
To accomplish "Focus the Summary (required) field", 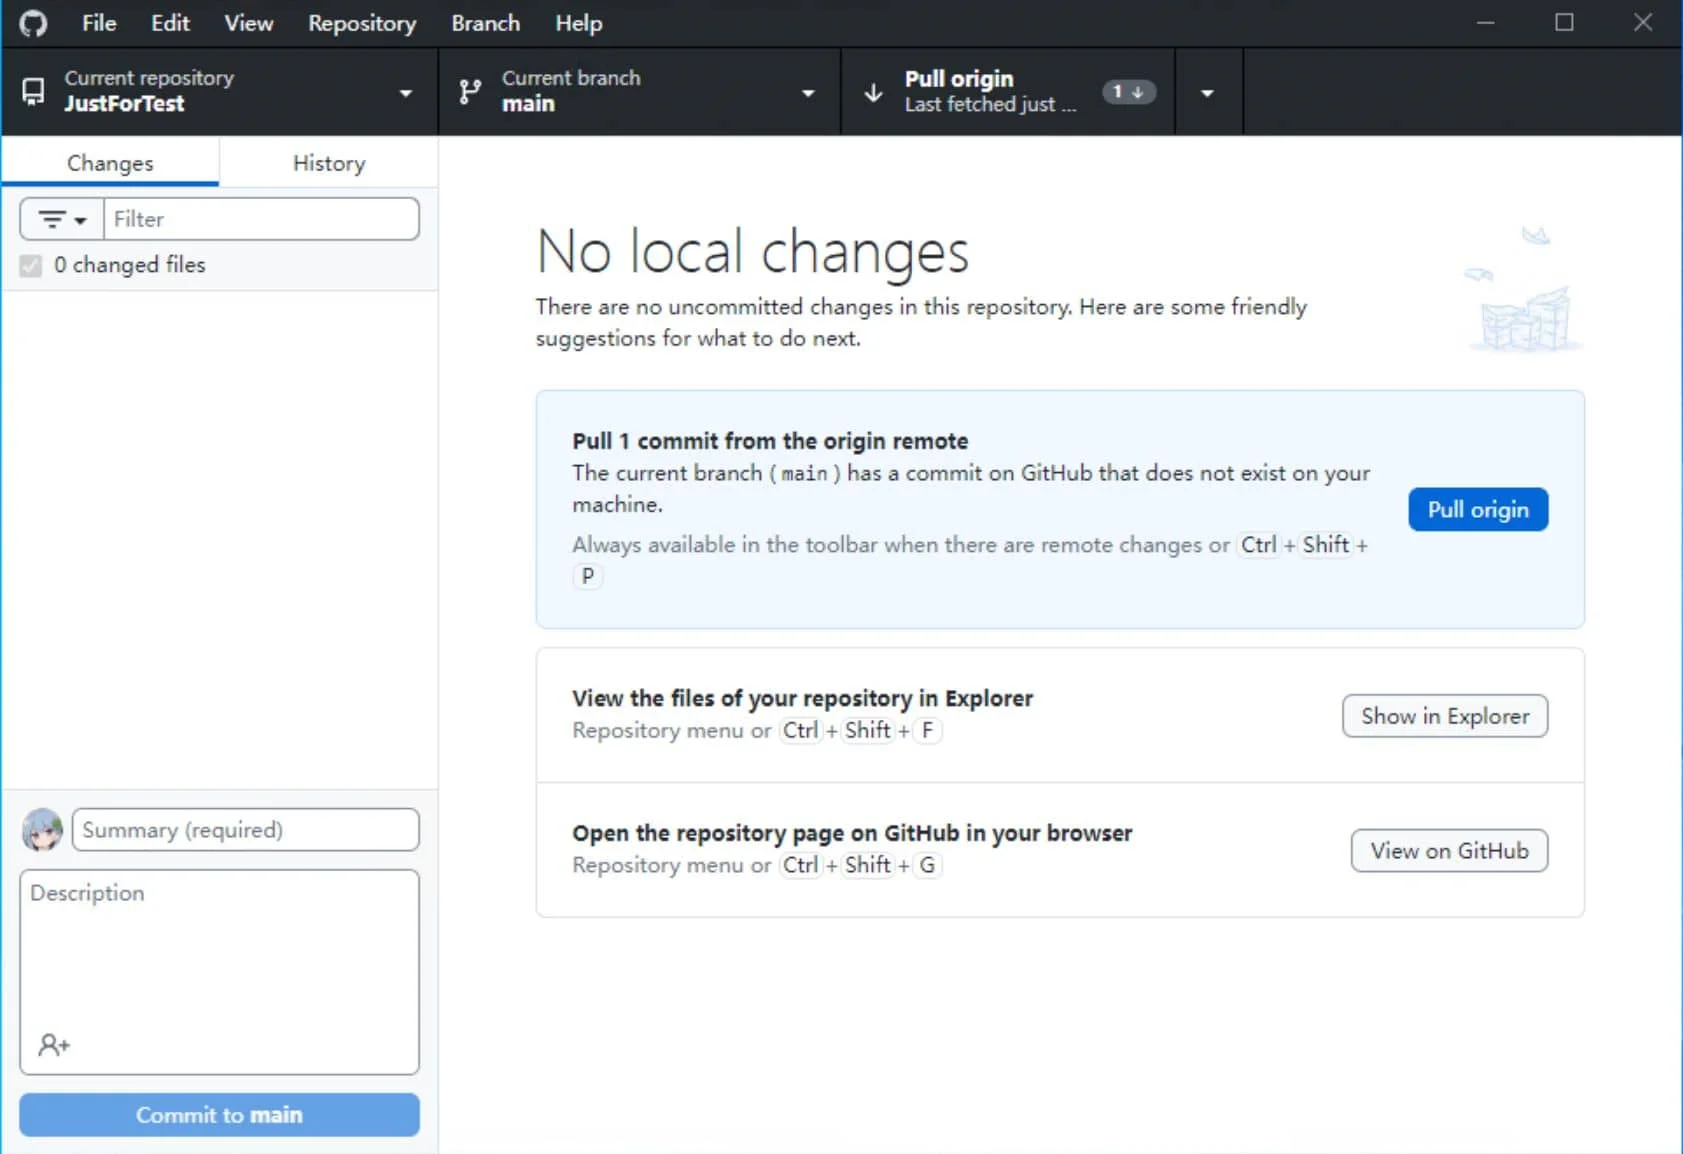I will 245,830.
